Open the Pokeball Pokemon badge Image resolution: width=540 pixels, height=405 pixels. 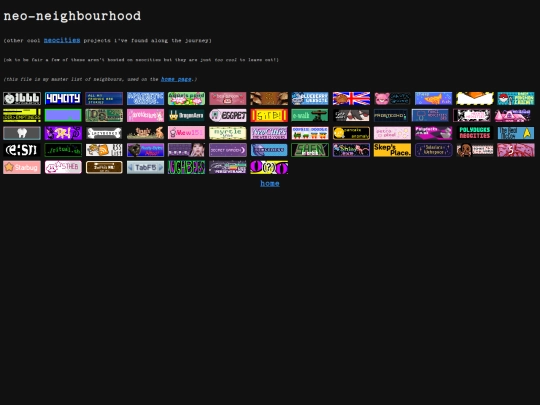(516, 98)
